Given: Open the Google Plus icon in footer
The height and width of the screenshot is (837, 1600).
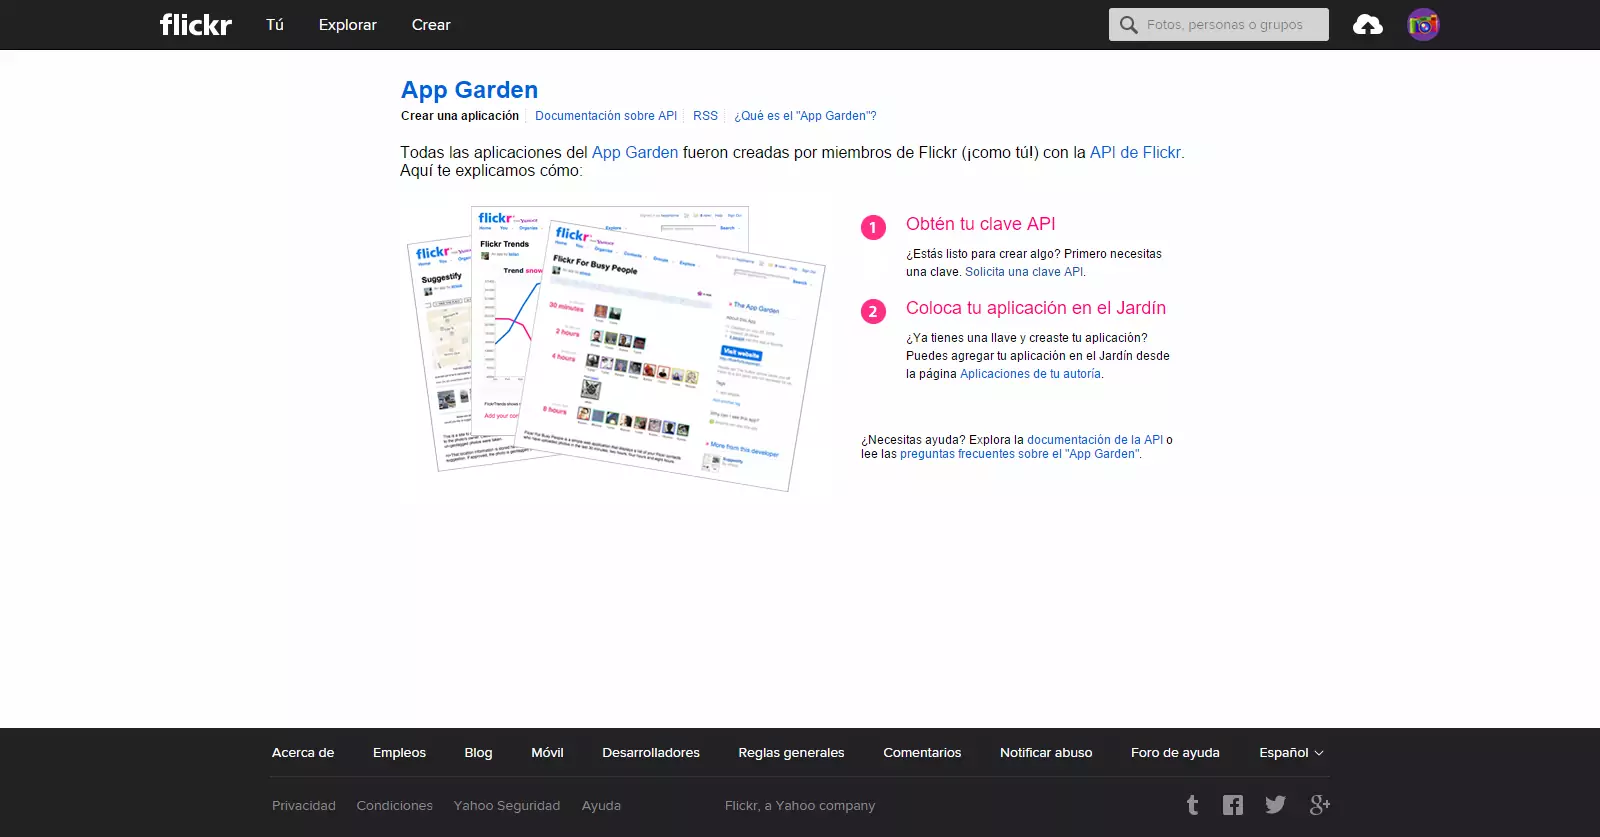Looking at the screenshot, I should coord(1320,805).
